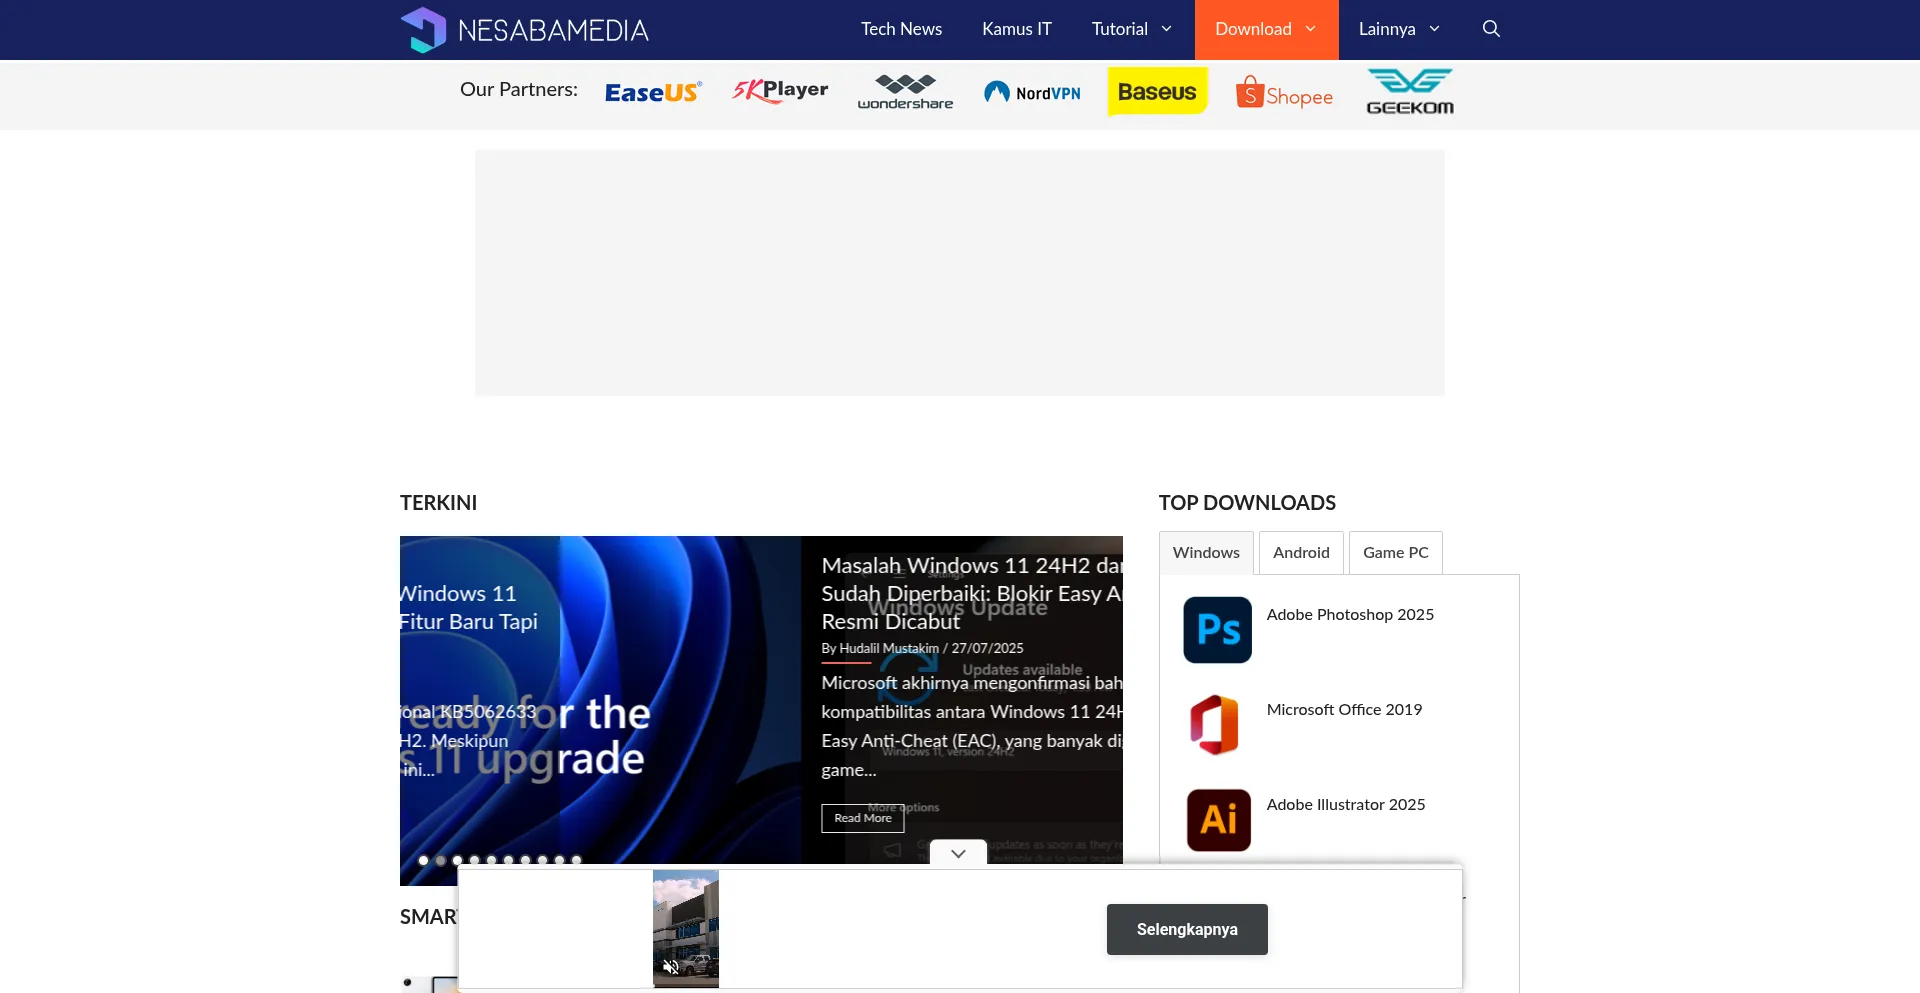Image resolution: width=1920 pixels, height=993 pixels.
Task: Click the Microsoft Office 2019 icon
Action: tap(1215, 724)
